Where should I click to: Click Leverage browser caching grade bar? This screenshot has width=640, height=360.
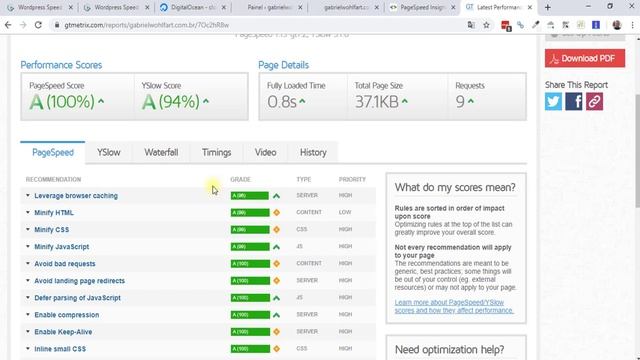pyautogui.click(x=250, y=196)
